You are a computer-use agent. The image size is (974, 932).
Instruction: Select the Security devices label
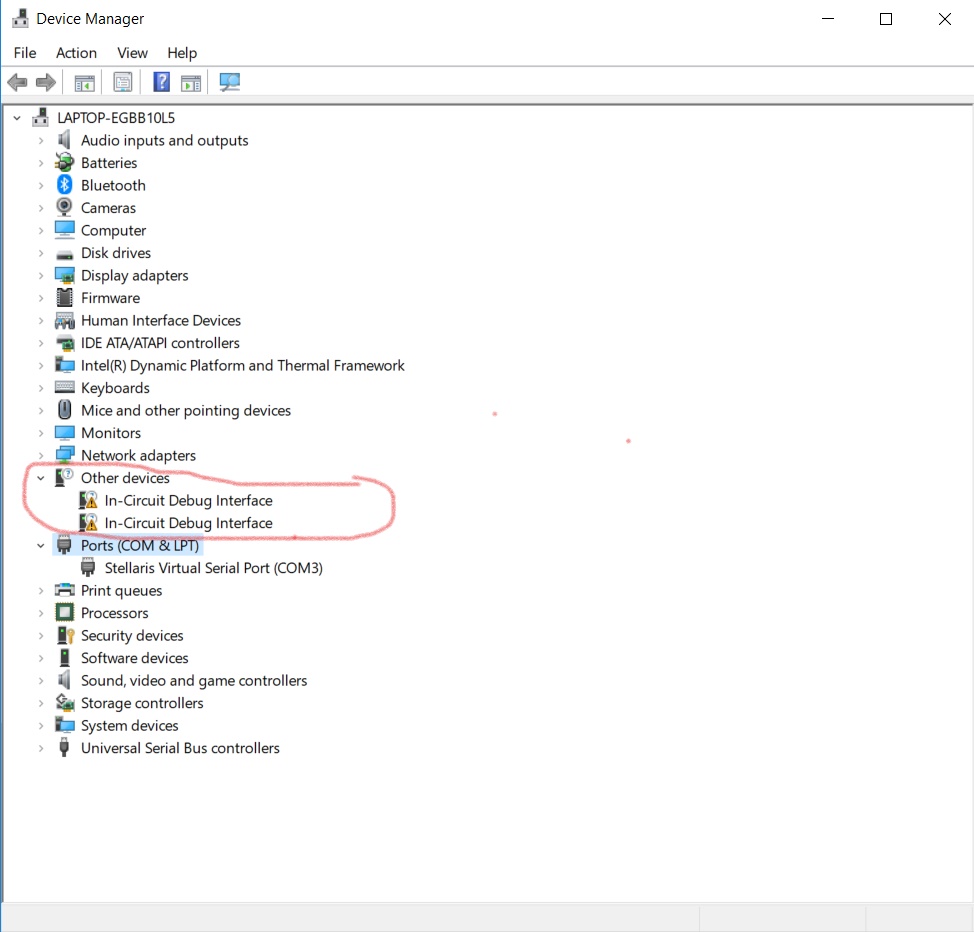132,636
